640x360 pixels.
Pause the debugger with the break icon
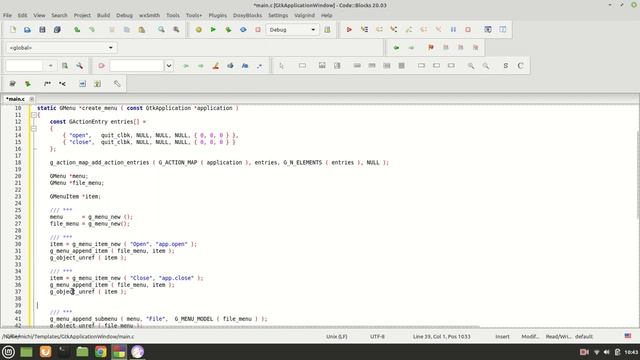[x=453, y=29]
